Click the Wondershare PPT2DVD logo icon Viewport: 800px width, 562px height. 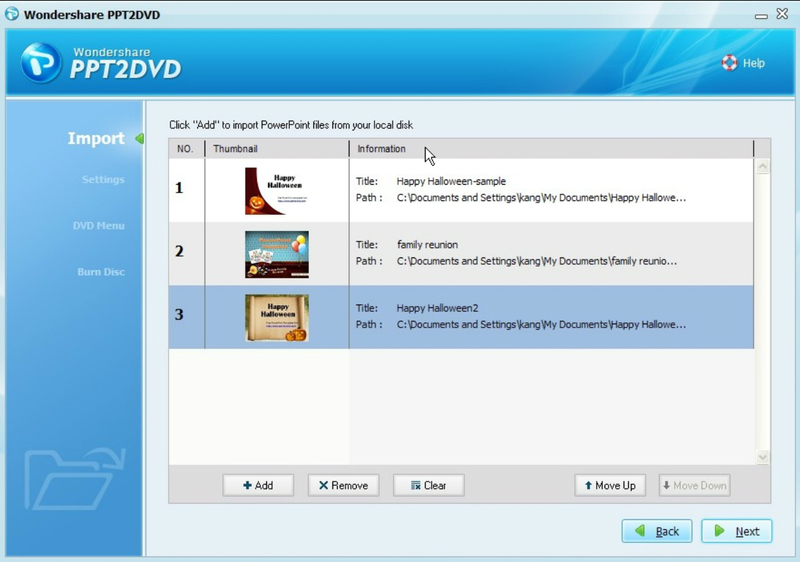(x=41, y=63)
